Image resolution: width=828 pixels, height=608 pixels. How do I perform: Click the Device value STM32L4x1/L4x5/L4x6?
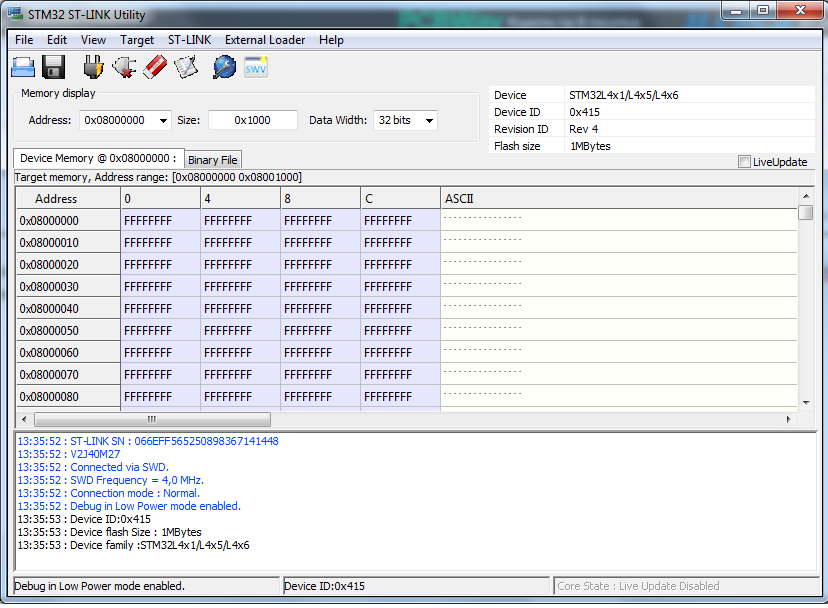click(x=624, y=95)
